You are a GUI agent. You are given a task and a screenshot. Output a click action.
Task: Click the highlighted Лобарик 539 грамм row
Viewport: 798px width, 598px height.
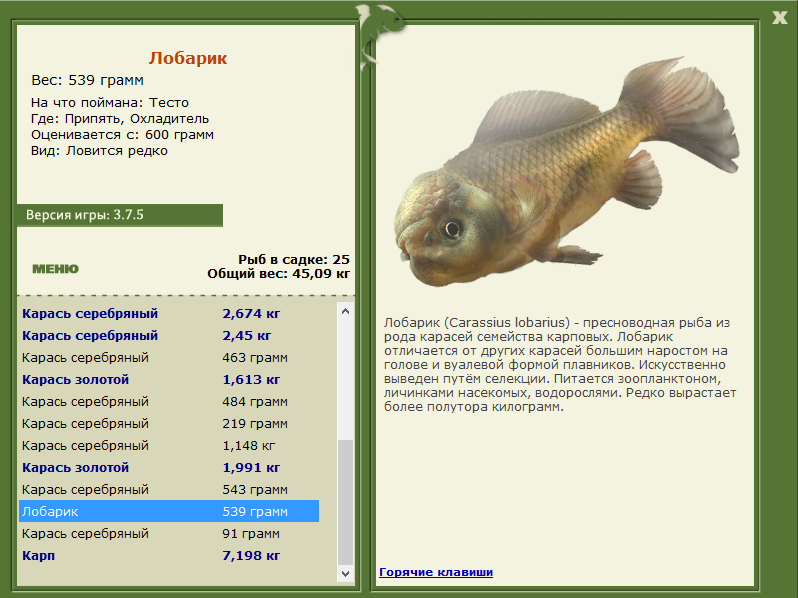click(x=169, y=511)
